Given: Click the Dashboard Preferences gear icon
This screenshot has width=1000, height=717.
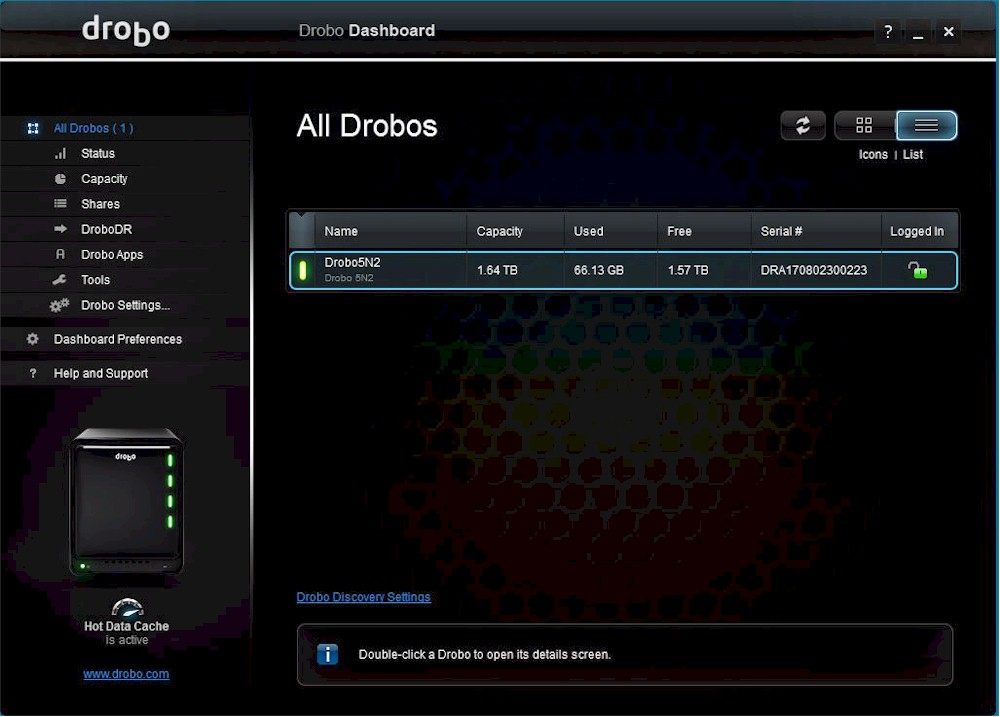Looking at the screenshot, I should click(x=33, y=339).
